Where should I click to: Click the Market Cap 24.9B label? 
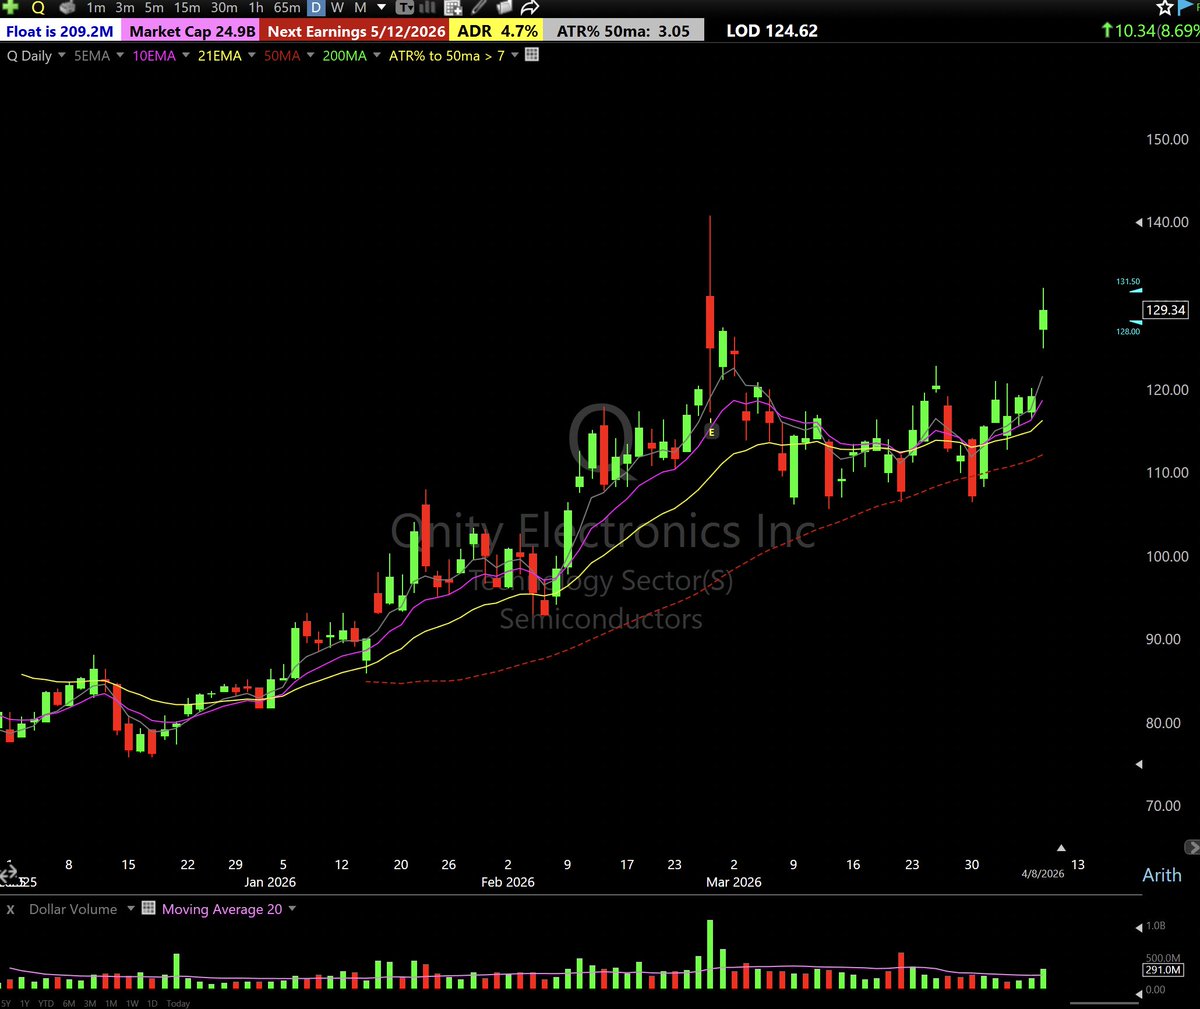[192, 31]
